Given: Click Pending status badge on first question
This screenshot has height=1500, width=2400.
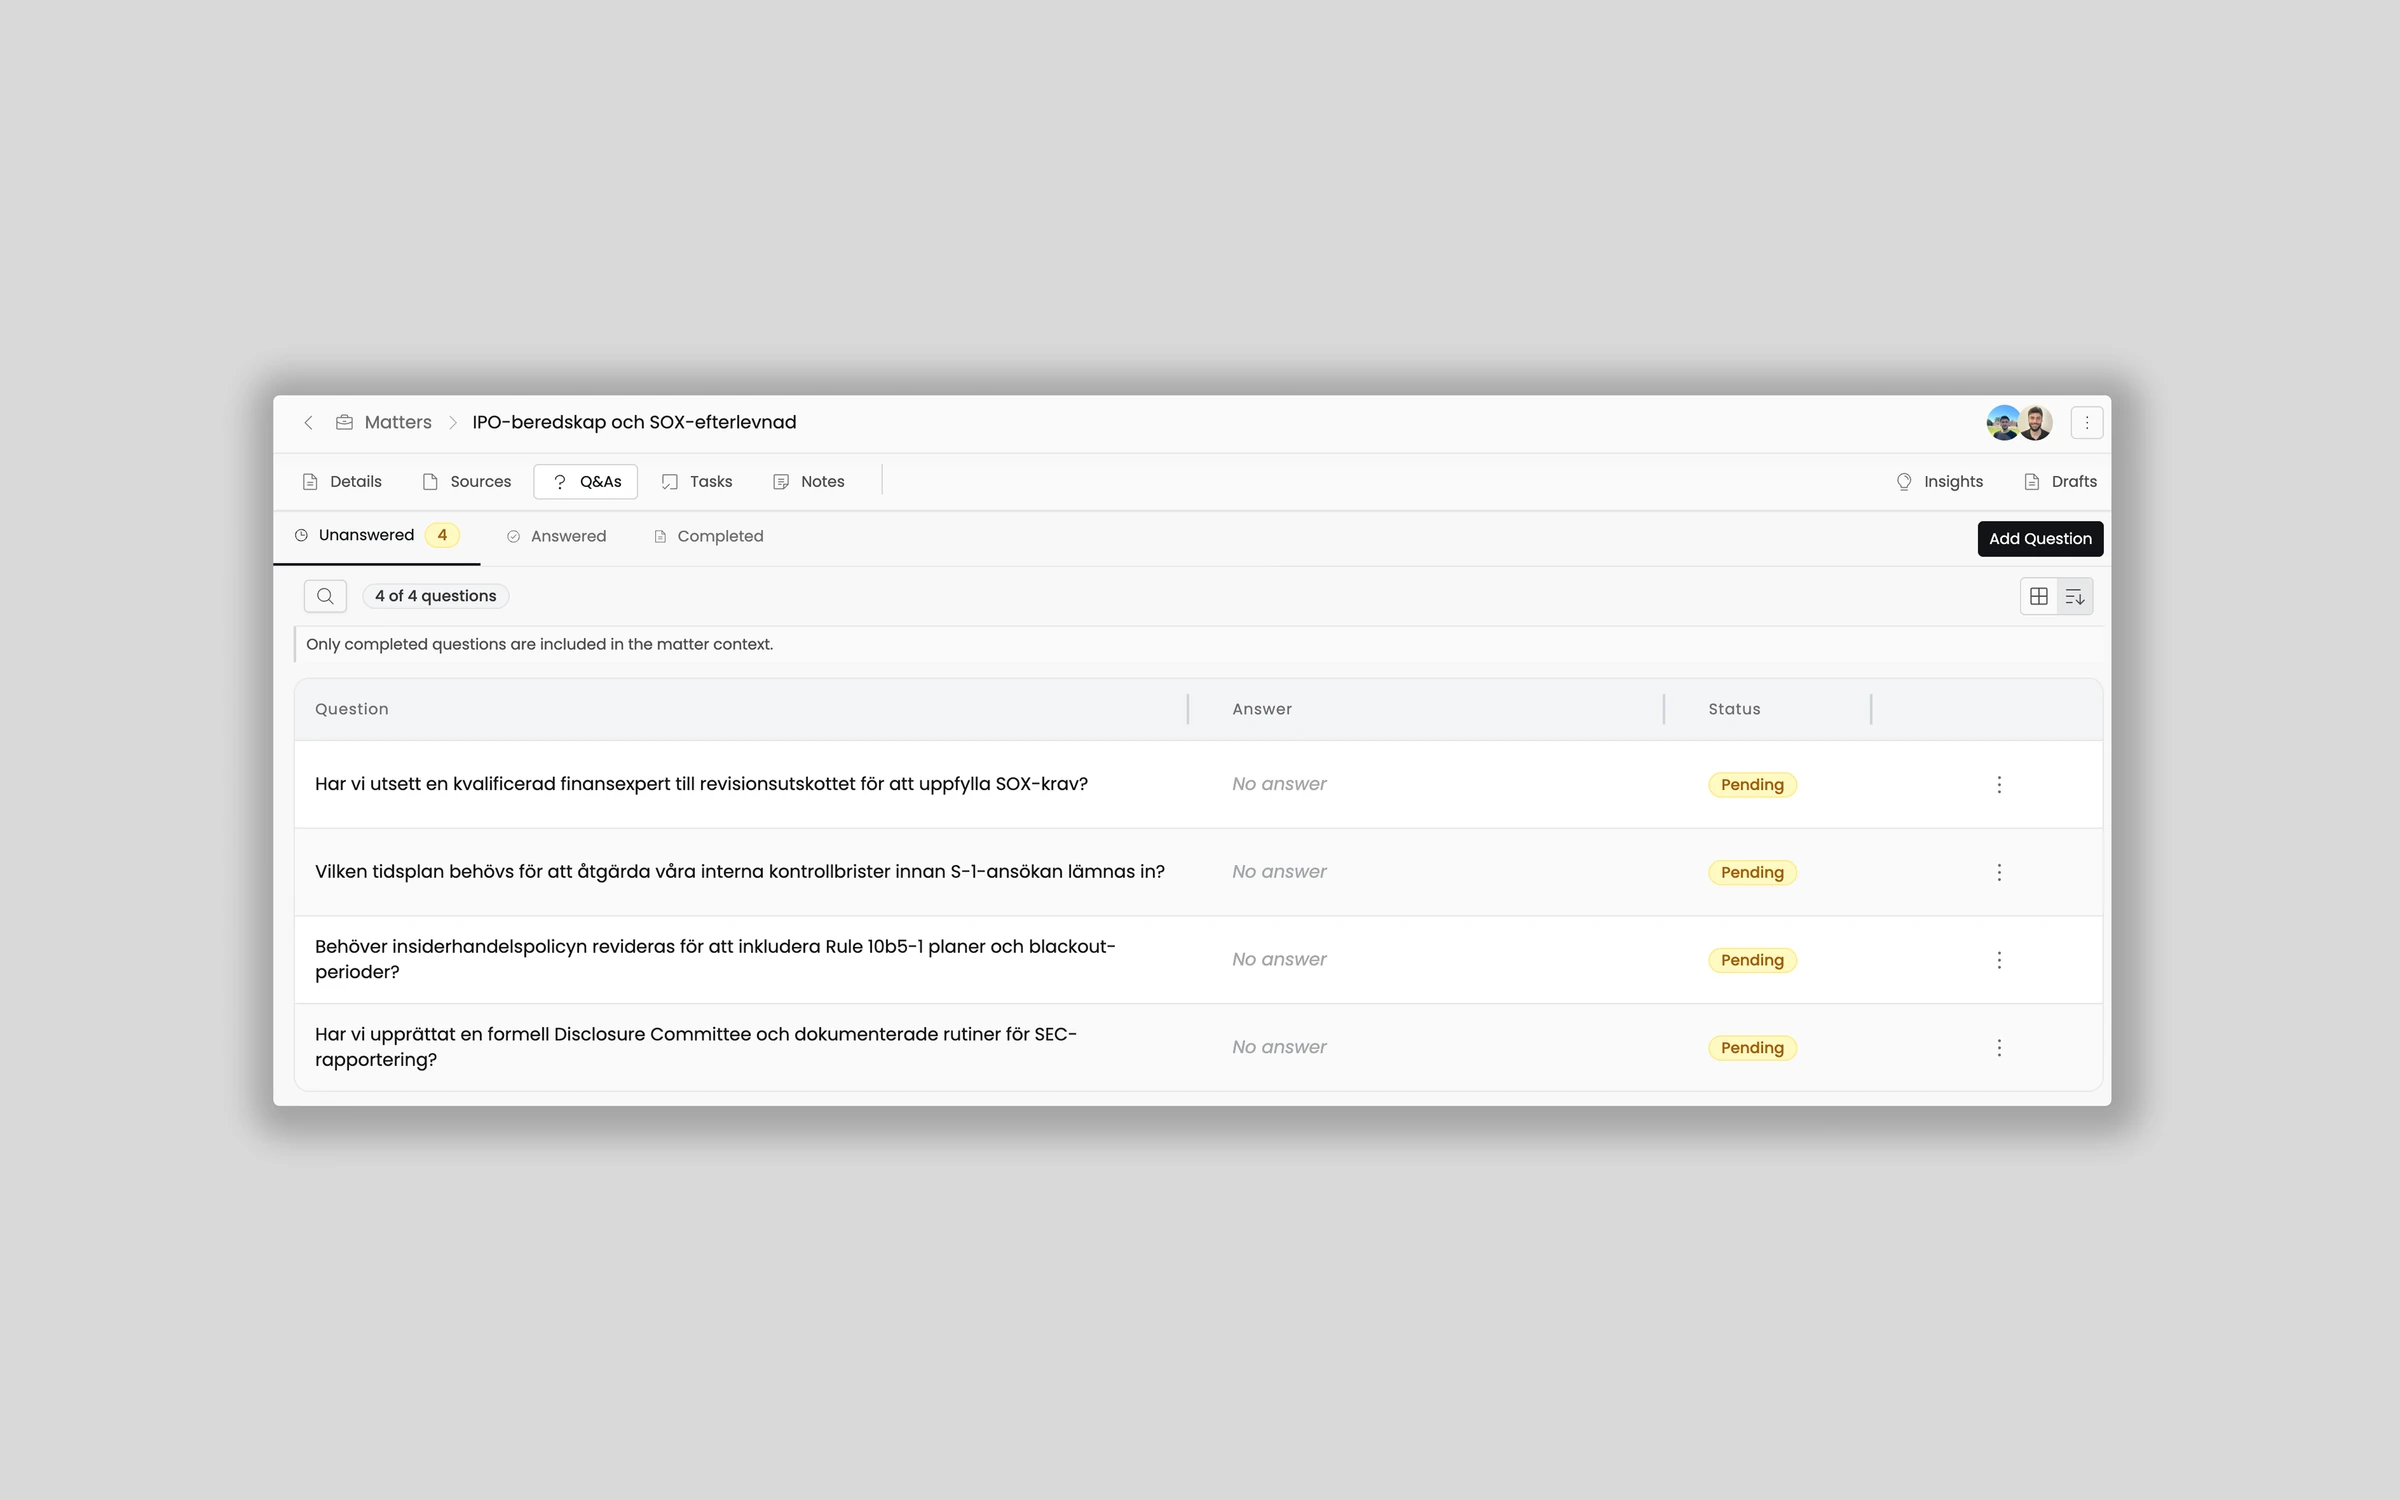Looking at the screenshot, I should point(1752,785).
